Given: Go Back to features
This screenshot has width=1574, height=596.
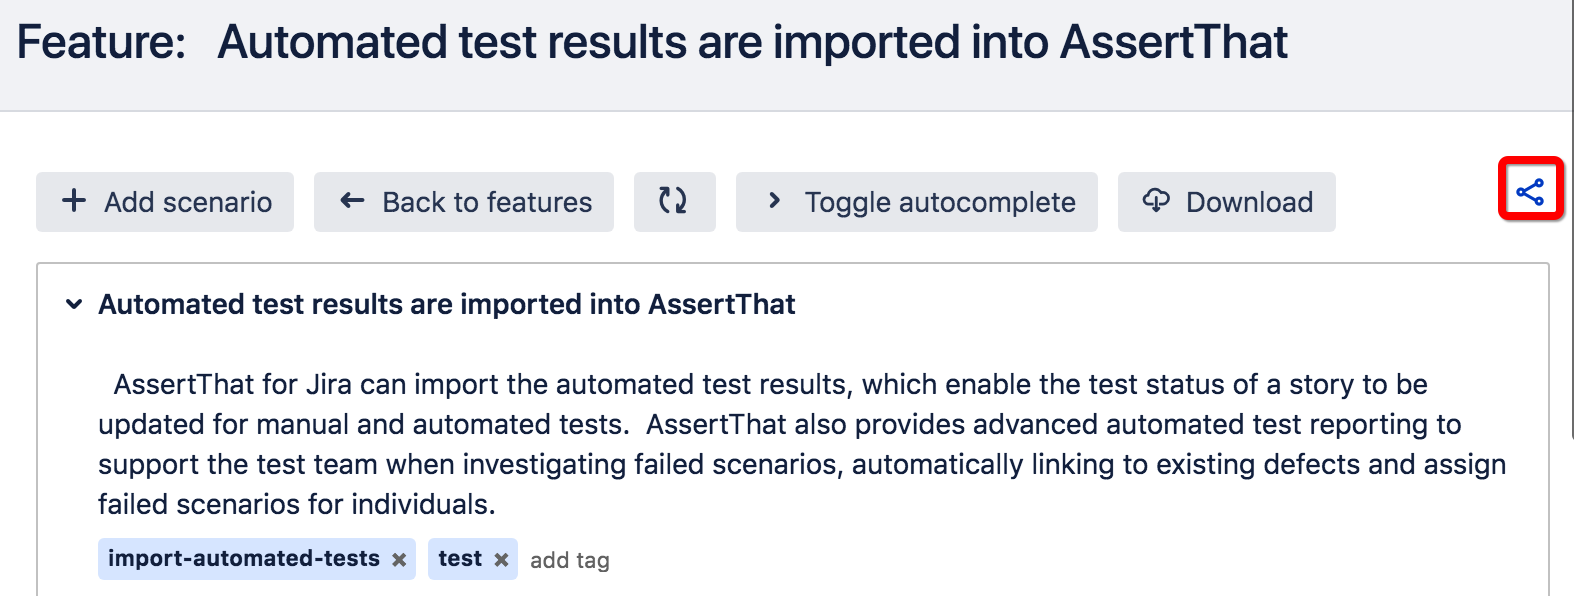Looking at the screenshot, I should click(464, 201).
